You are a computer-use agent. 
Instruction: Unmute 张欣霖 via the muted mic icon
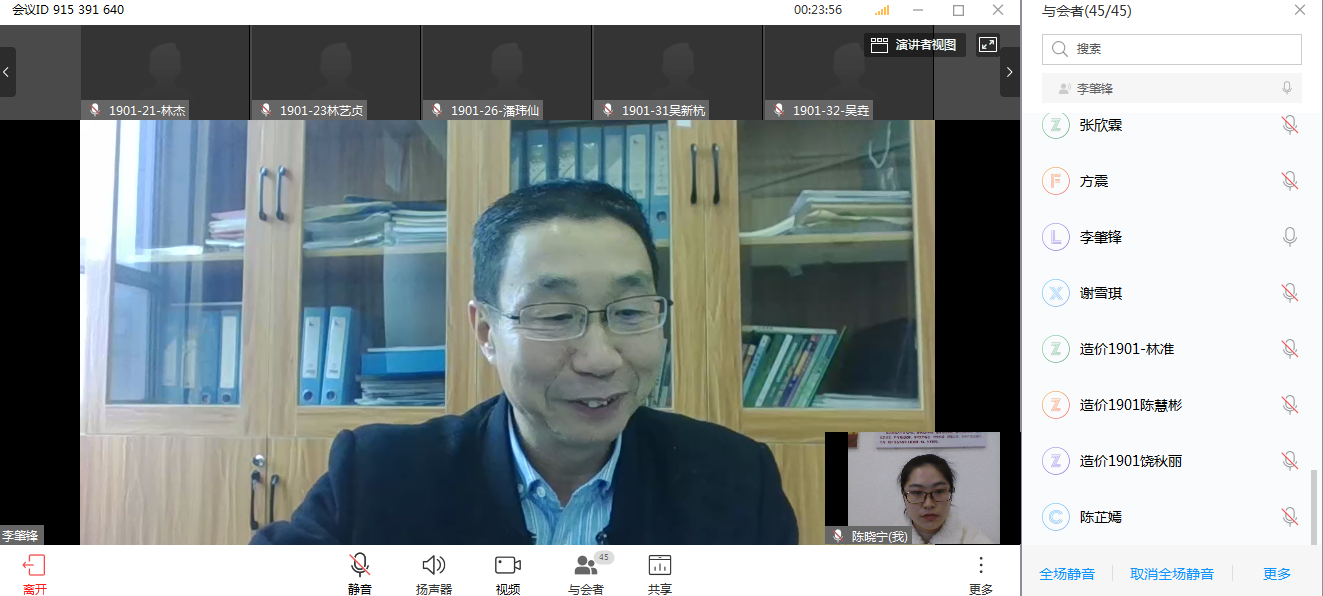(1290, 125)
